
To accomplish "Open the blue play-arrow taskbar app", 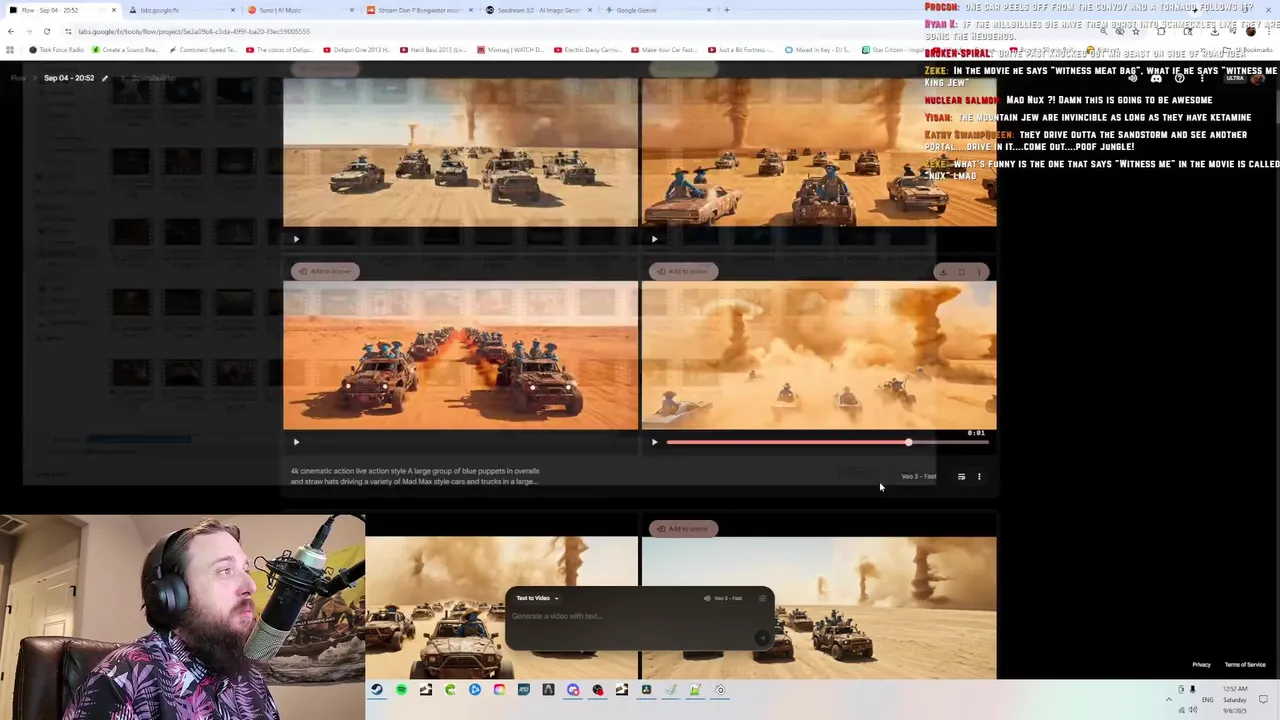I will click(x=475, y=690).
